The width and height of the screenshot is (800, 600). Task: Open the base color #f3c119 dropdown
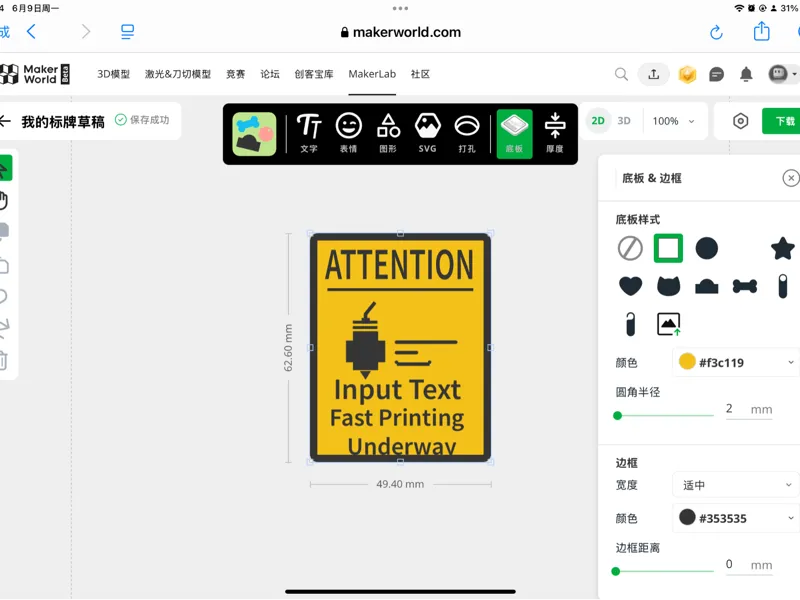pyautogui.click(x=736, y=363)
